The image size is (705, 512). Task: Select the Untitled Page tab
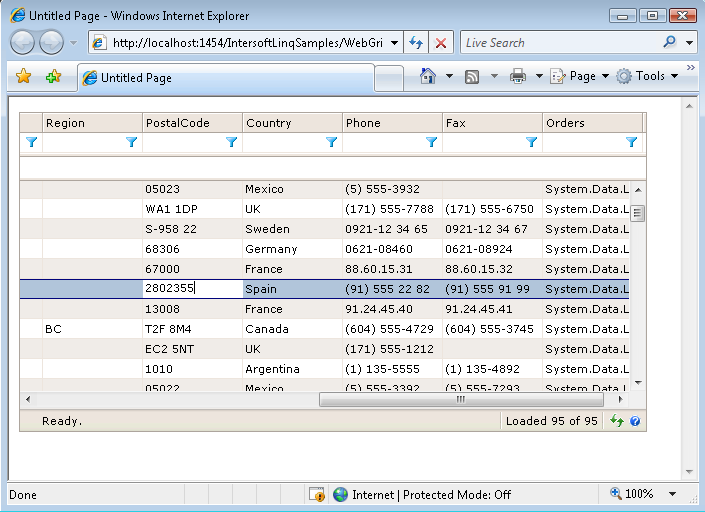(x=135, y=78)
